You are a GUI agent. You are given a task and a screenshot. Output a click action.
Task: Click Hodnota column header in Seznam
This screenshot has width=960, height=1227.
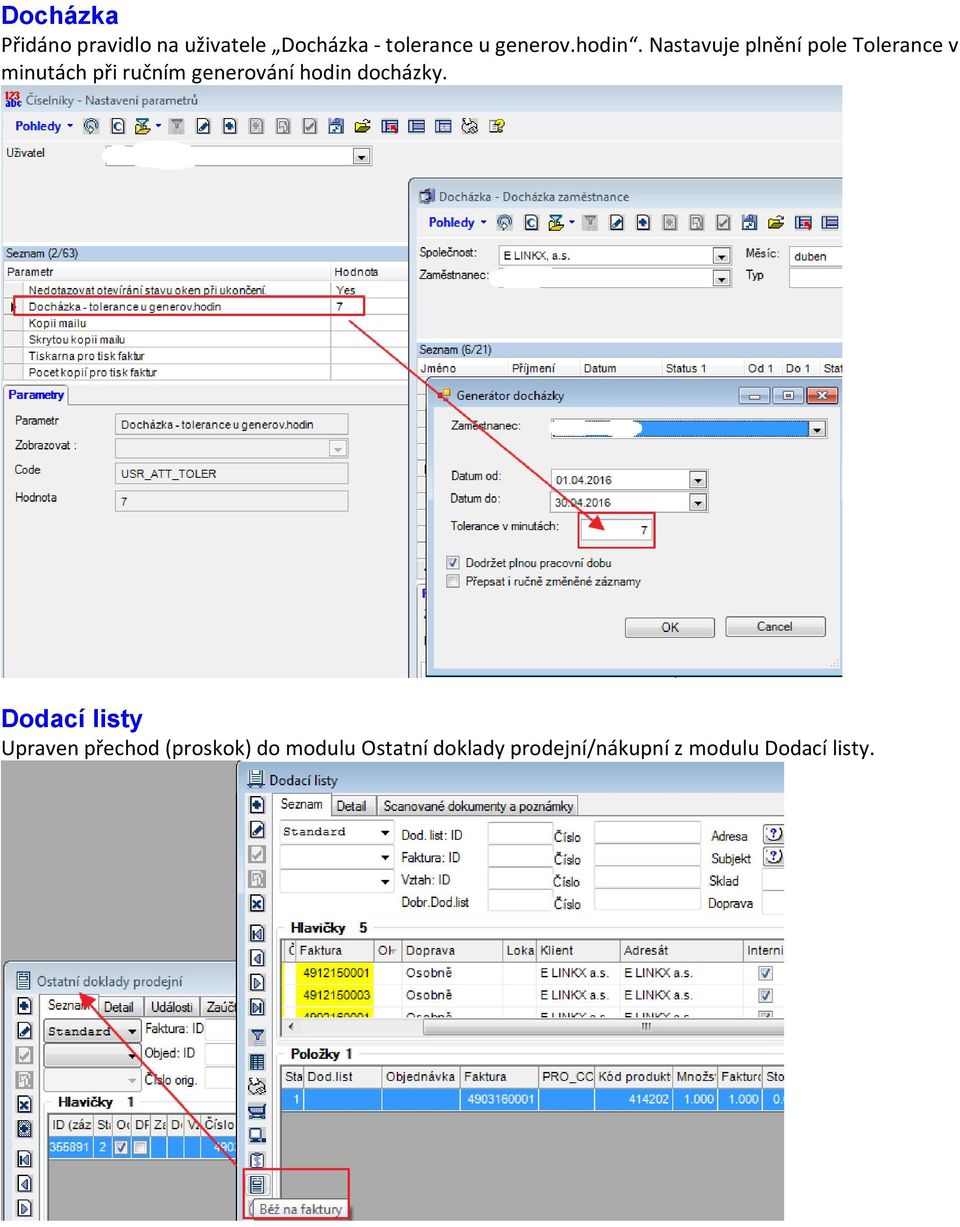tap(369, 272)
